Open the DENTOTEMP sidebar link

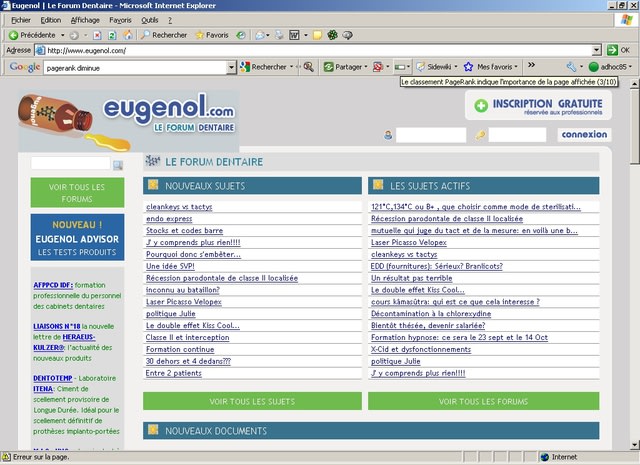53,378
